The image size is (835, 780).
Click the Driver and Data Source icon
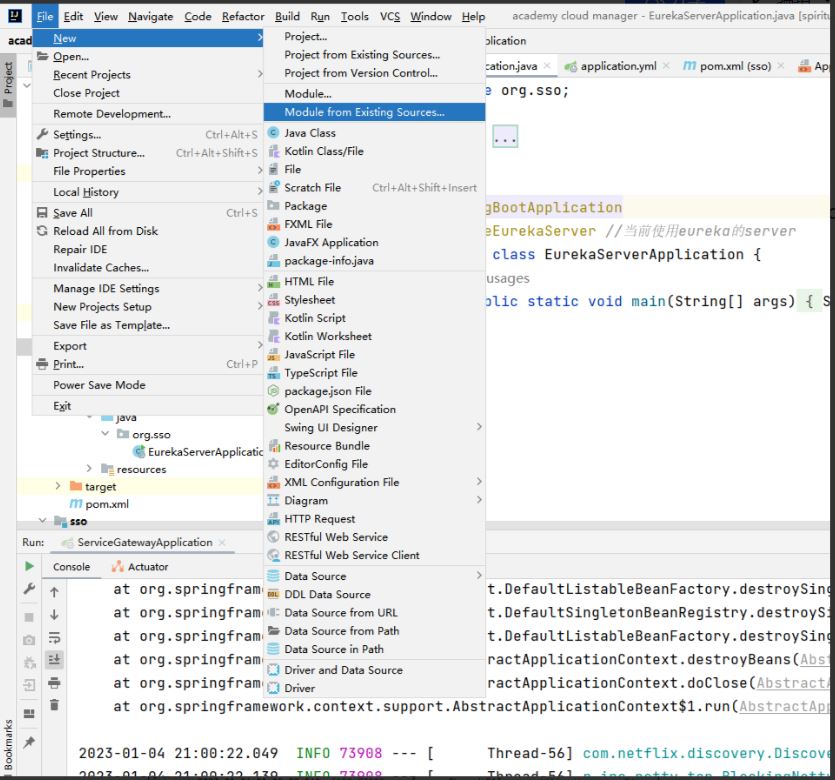point(273,670)
